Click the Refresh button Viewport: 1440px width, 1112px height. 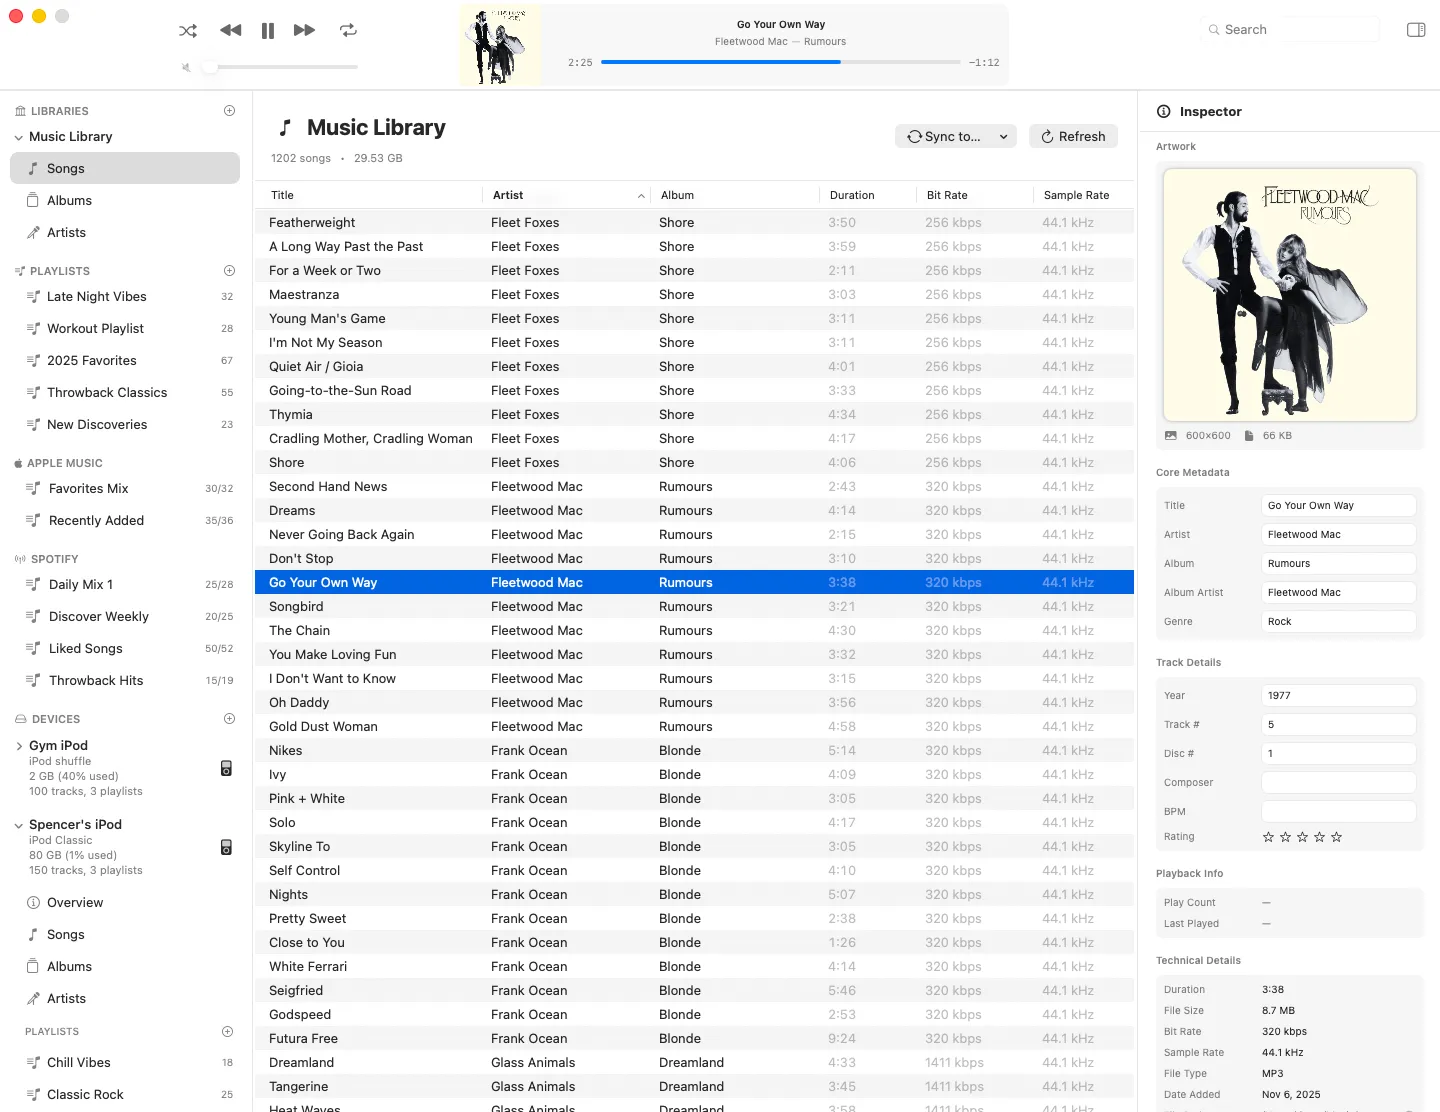1073,136
